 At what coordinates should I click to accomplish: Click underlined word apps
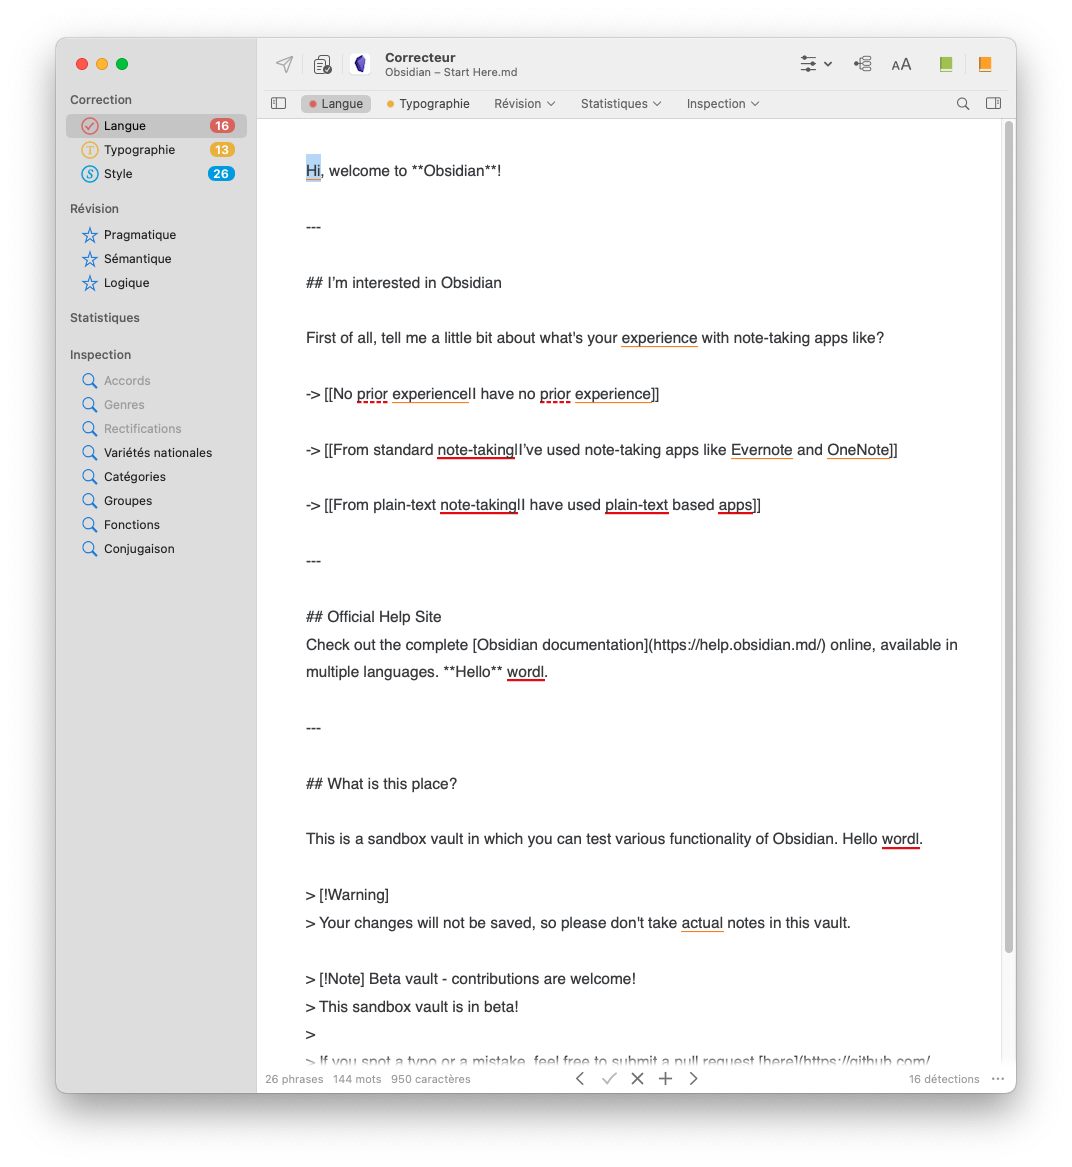click(736, 505)
